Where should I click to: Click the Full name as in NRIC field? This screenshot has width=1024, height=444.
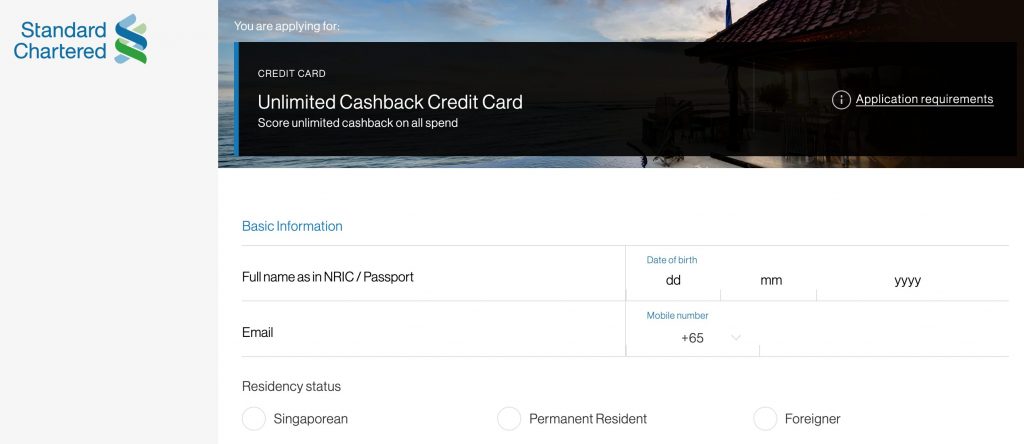pyautogui.click(x=430, y=277)
